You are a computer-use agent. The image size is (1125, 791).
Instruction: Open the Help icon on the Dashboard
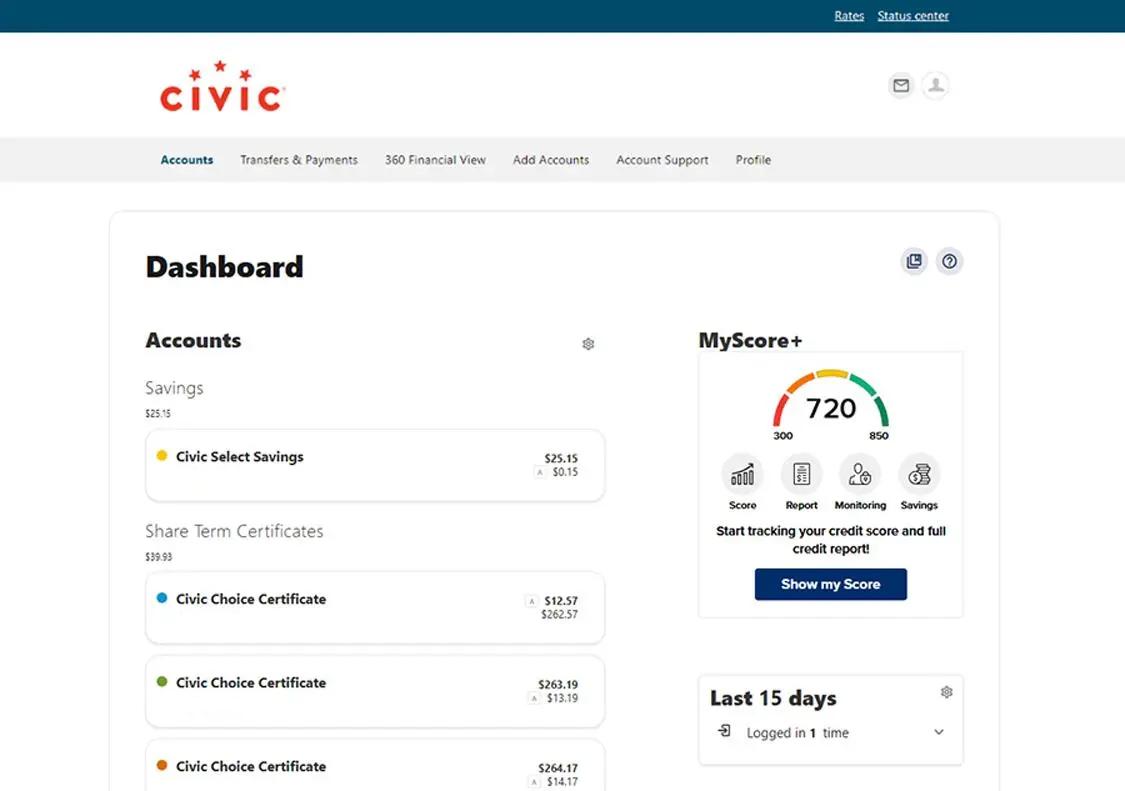pyautogui.click(x=949, y=261)
